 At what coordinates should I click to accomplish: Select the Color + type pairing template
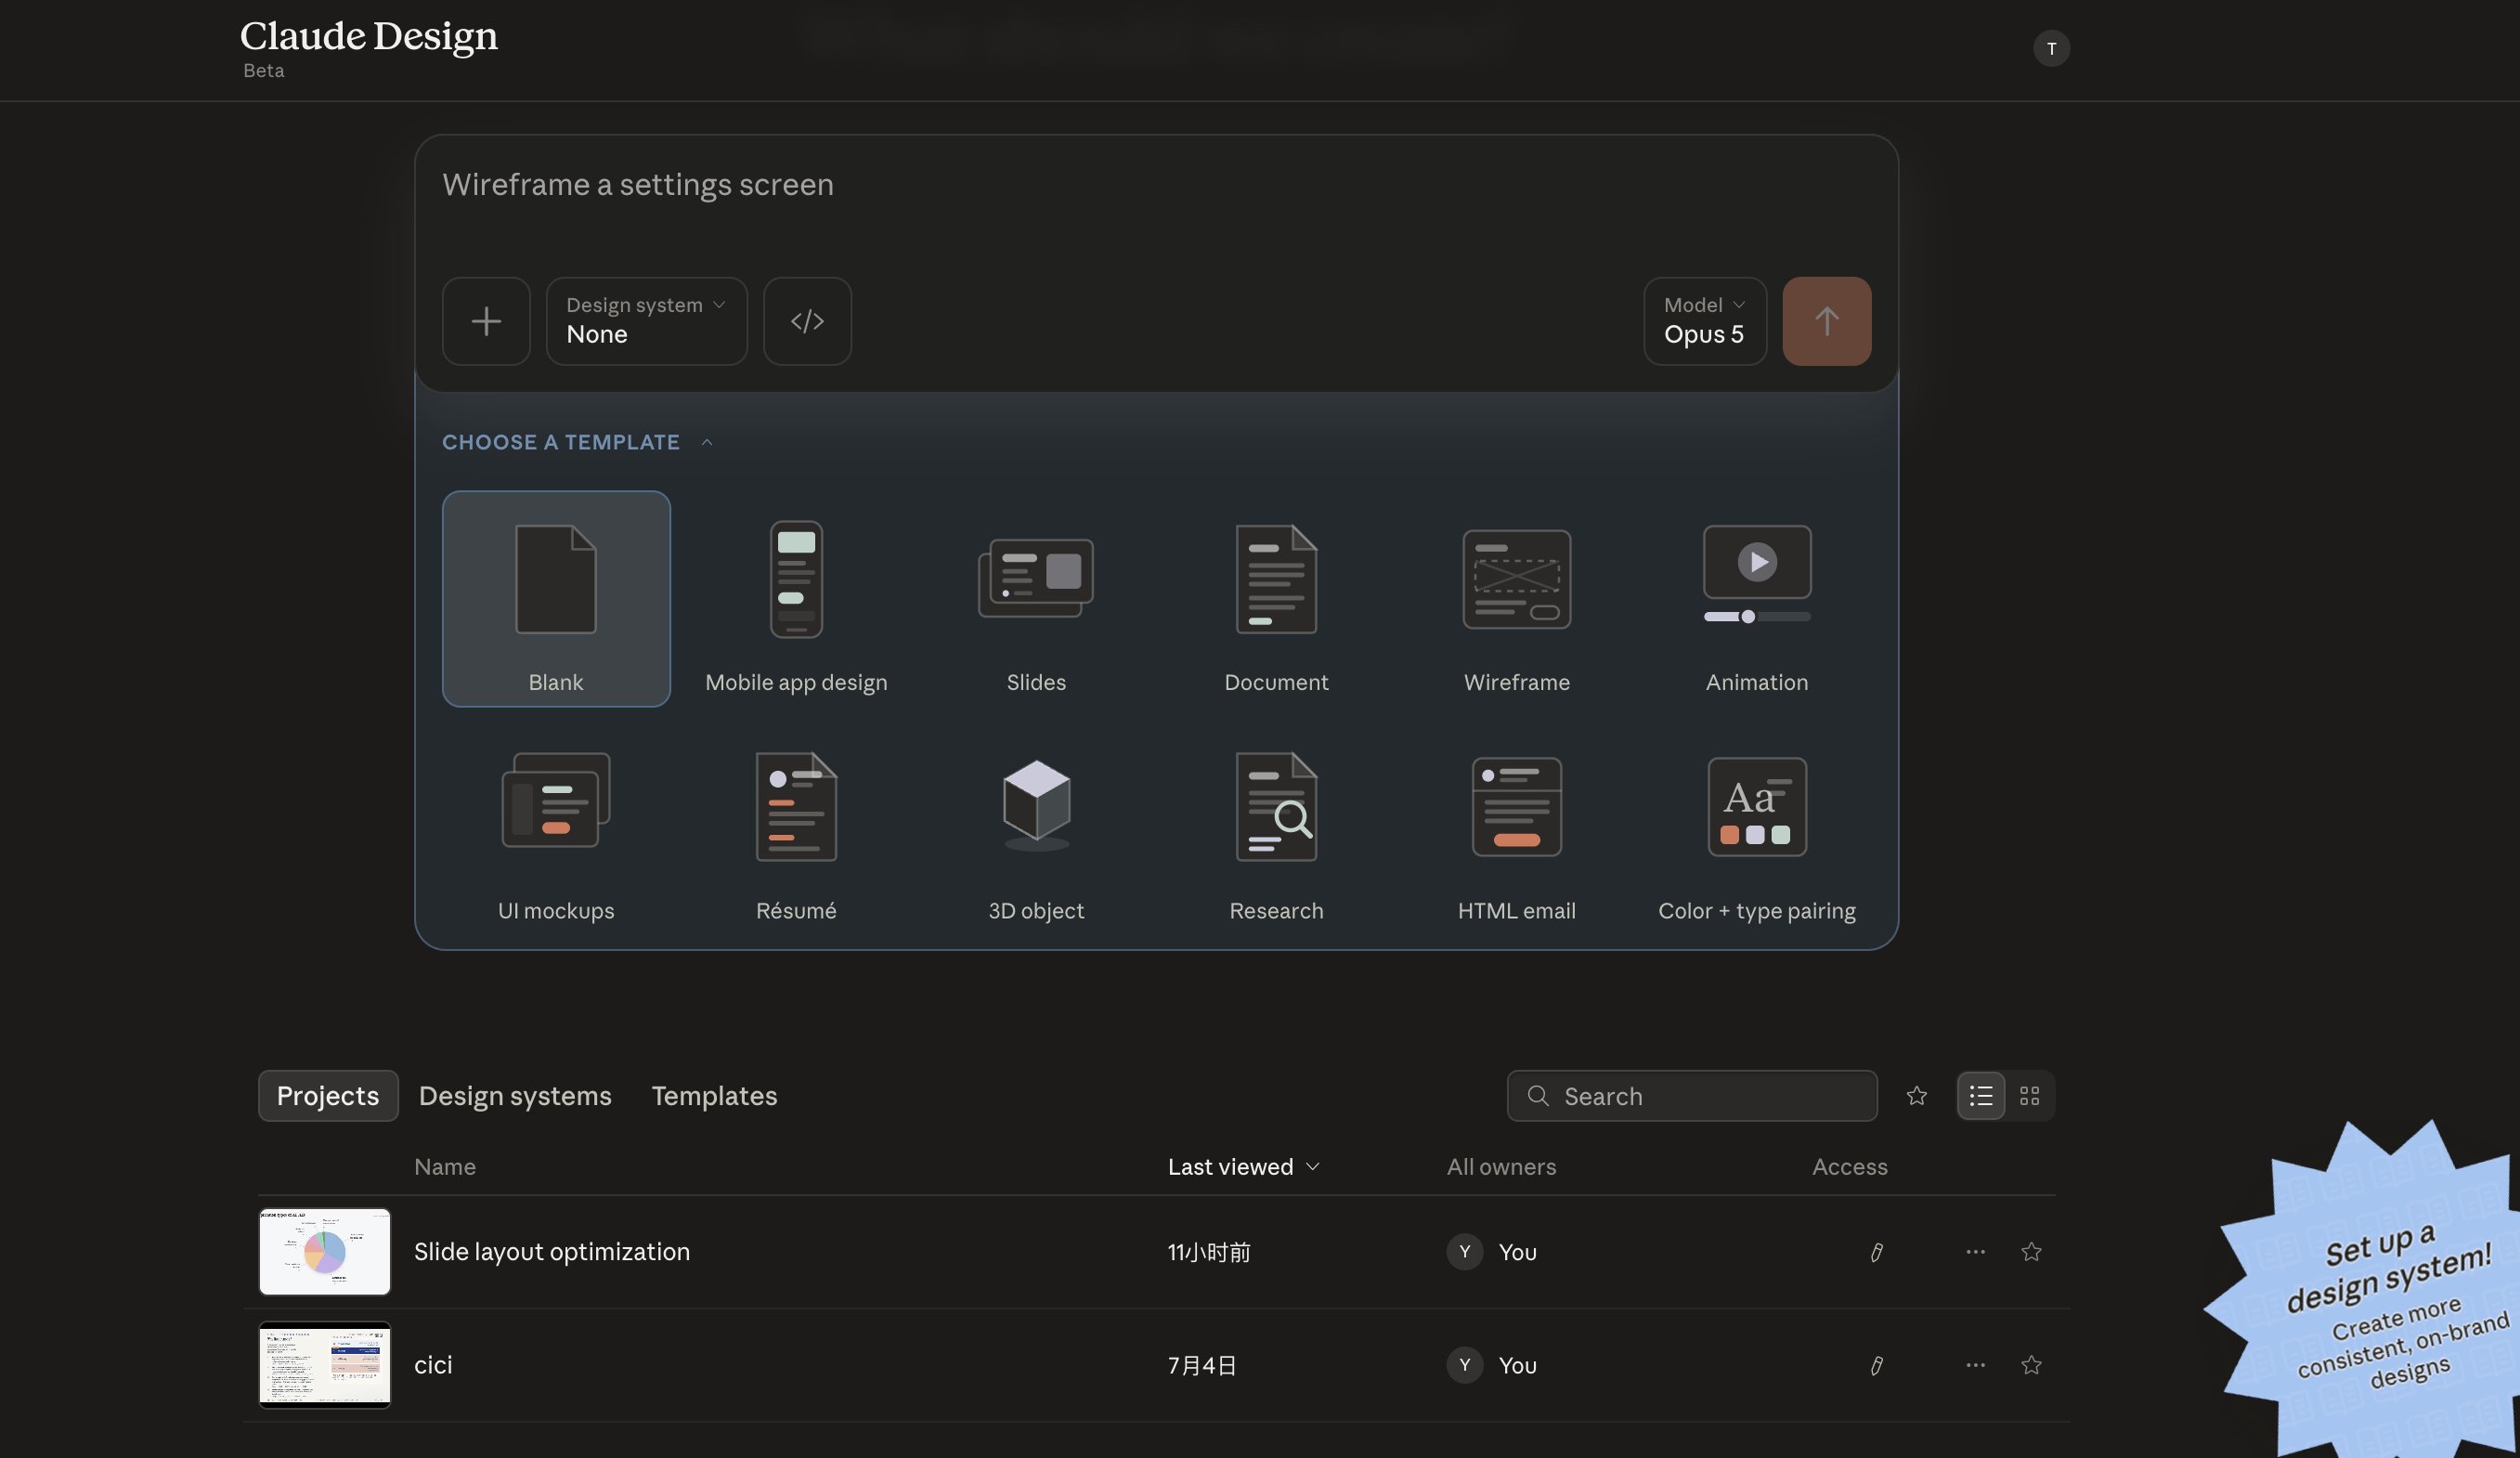[1756, 827]
